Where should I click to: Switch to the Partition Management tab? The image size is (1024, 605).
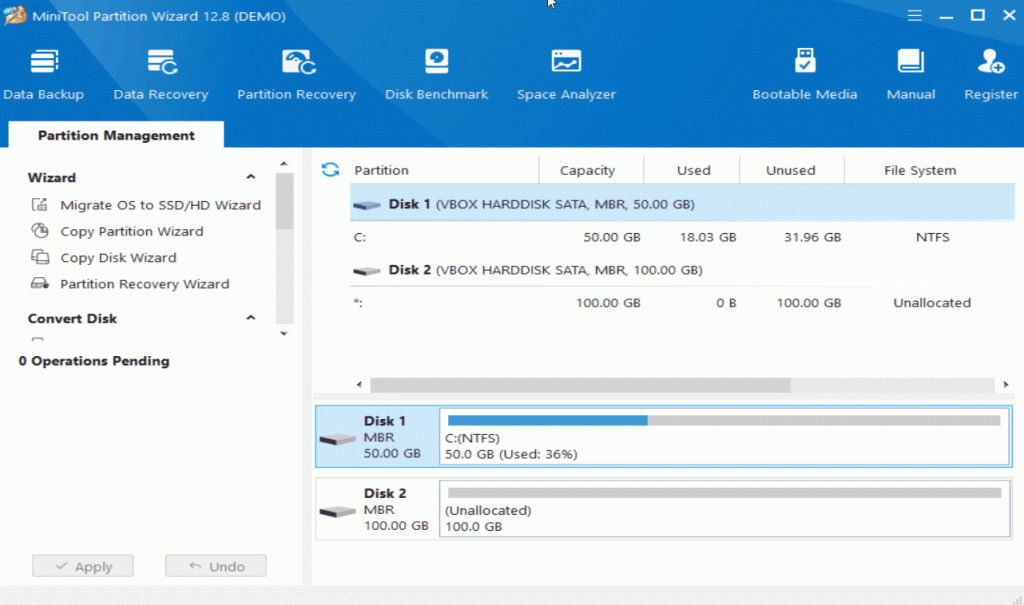(x=114, y=134)
